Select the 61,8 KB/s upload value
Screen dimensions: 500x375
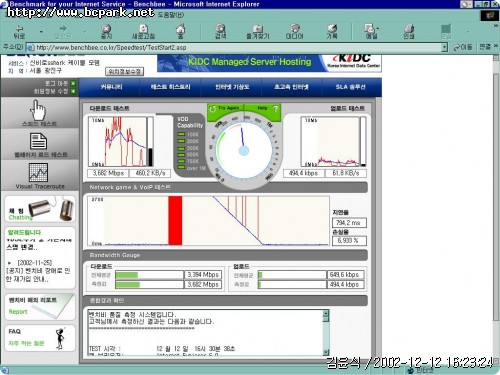point(346,173)
